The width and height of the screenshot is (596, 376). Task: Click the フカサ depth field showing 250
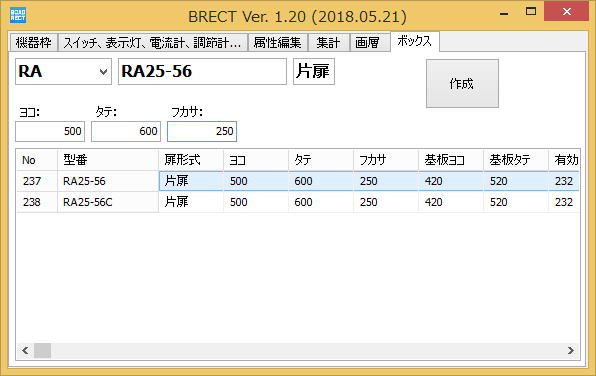[202, 132]
